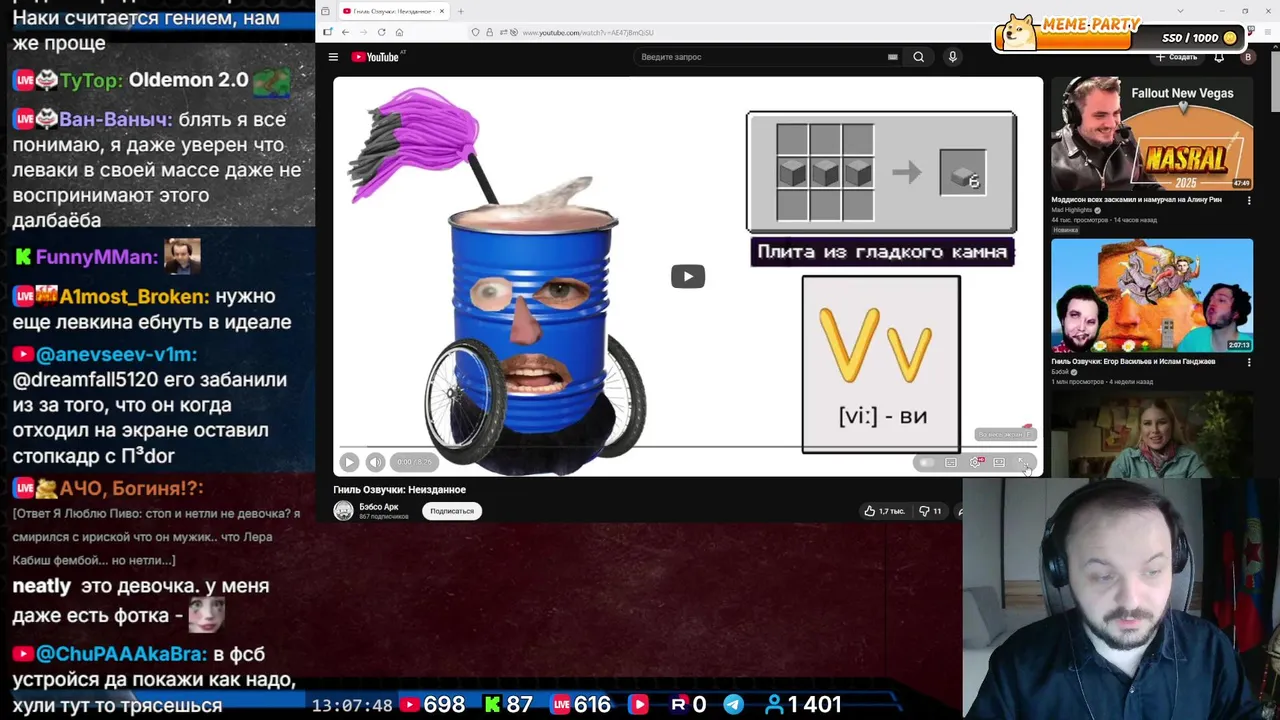Enter fullscreen in the video player
1280x720 pixels.
point(1022,462)
